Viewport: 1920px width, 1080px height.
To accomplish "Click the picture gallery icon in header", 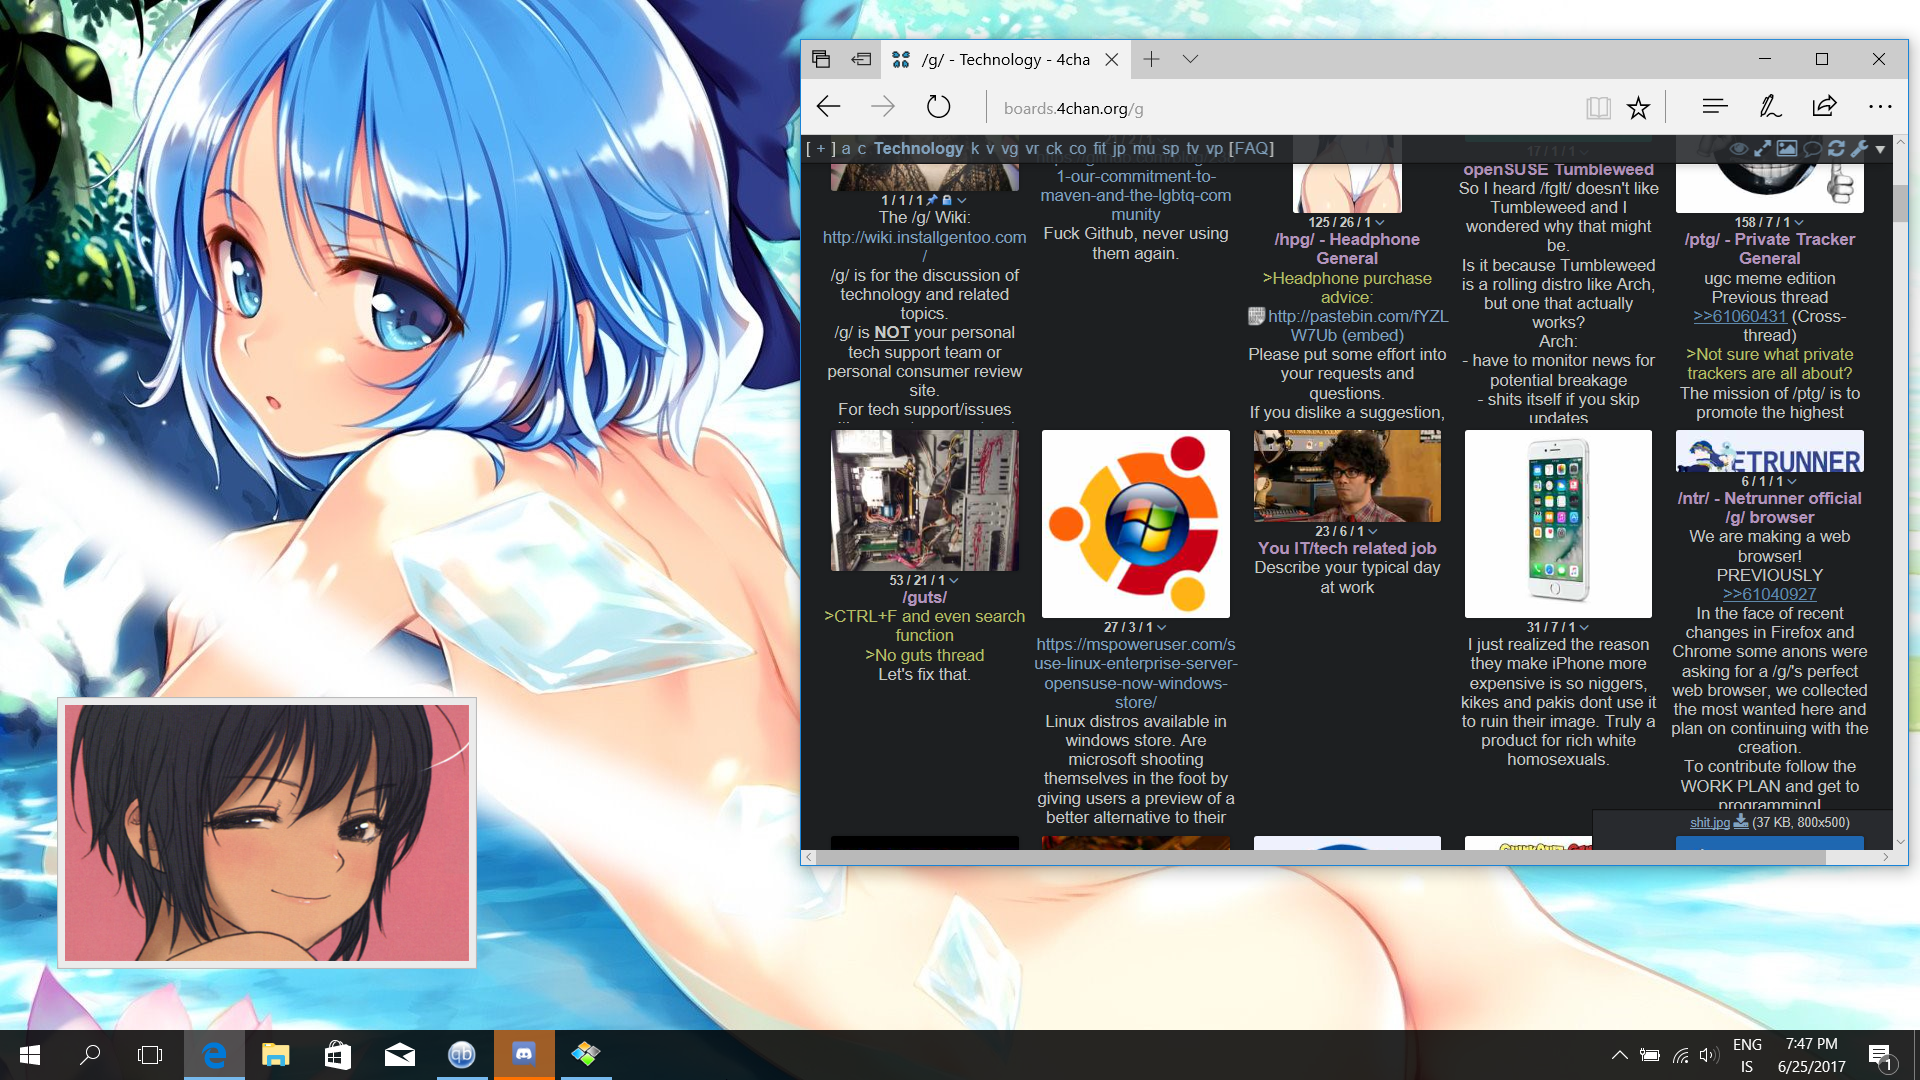I will click(1787, 148).
